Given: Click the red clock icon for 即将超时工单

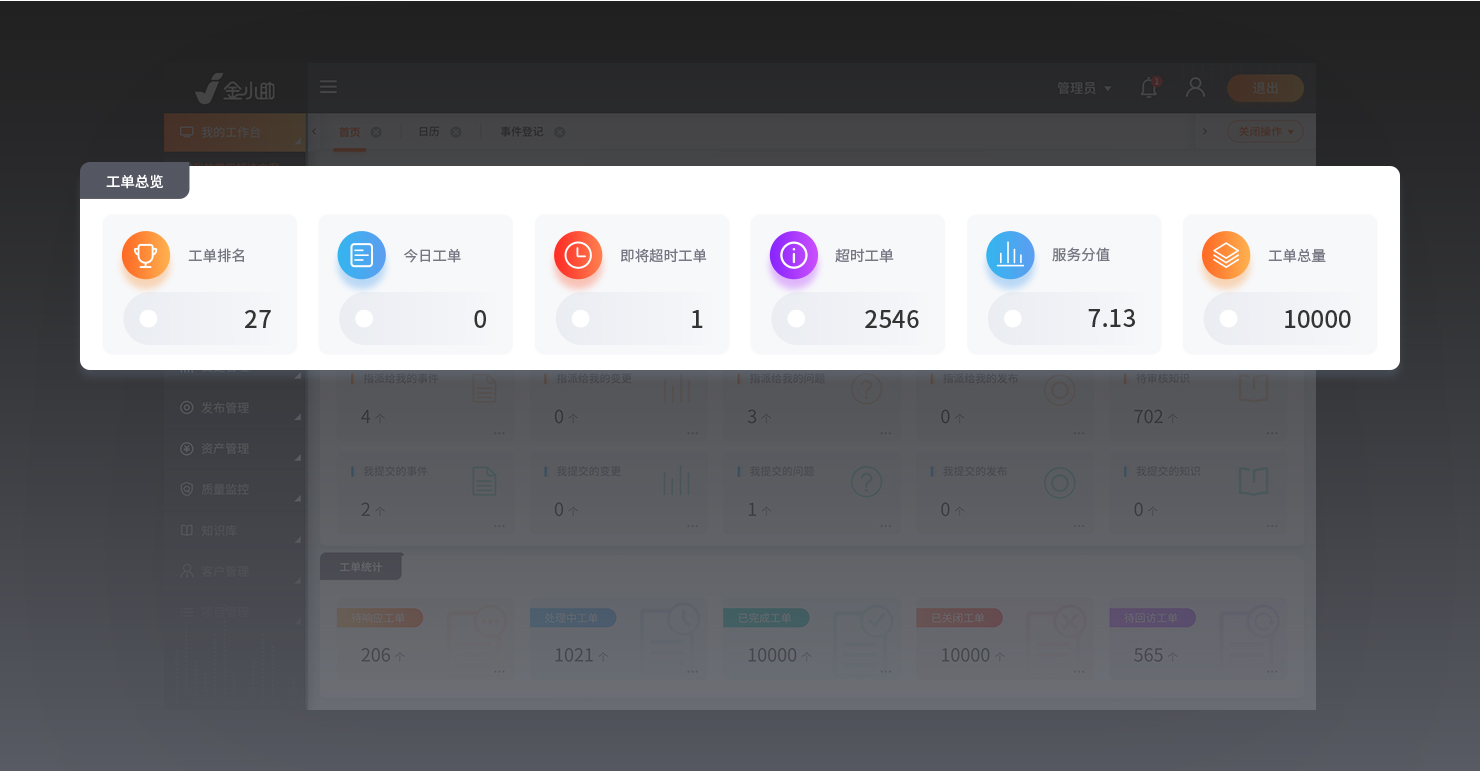Looking at the screenshot, I should [578, 255].
